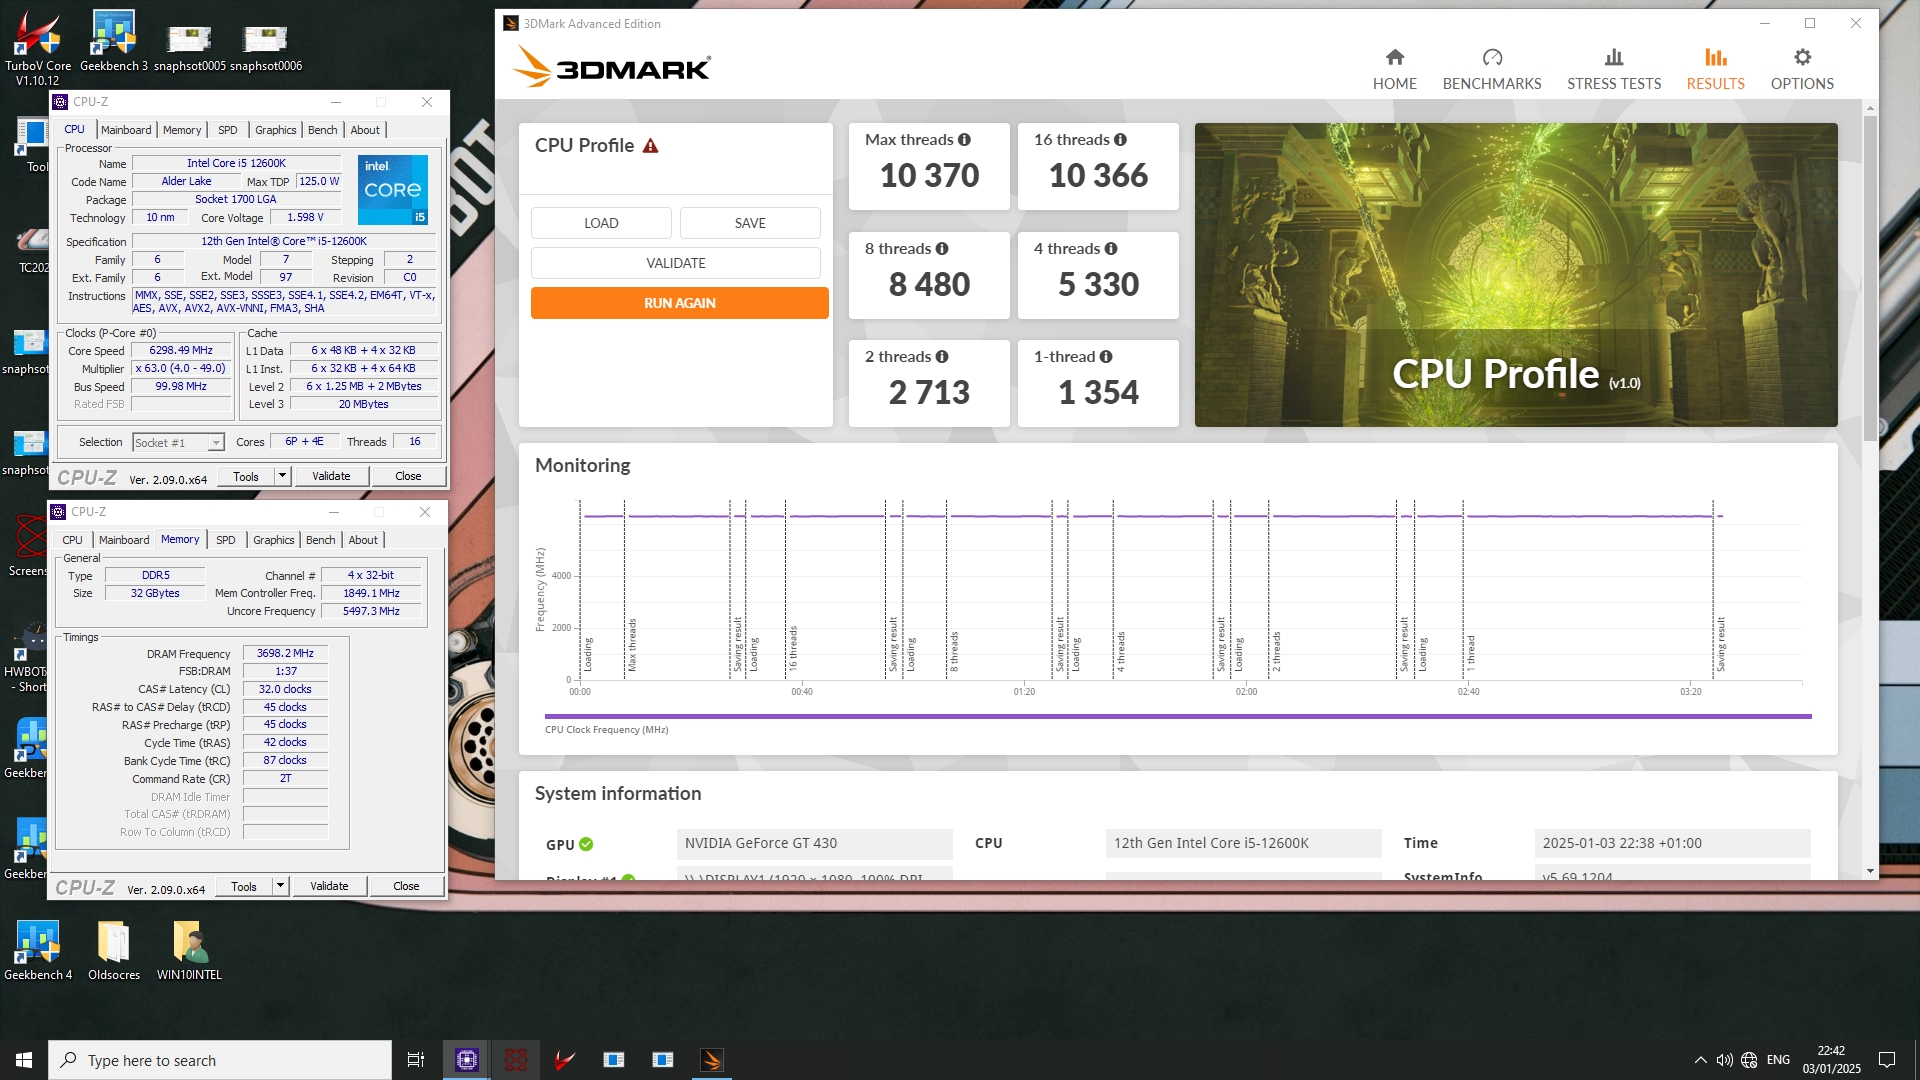This screenshot has height=1080, width=1920.
Task: Click the Max threads score 10 370
Action: tap(929, 176)
